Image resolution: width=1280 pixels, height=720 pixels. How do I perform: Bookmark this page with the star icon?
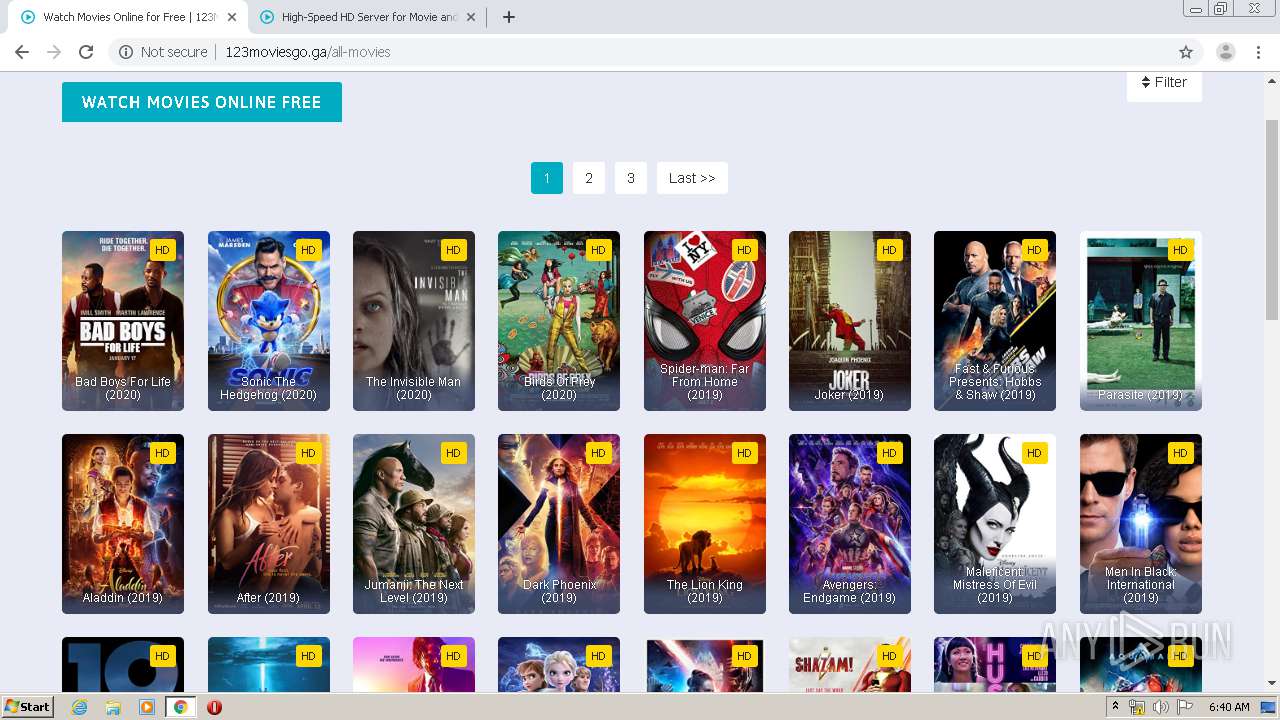pyautogui.click(x=1186, y=52)
